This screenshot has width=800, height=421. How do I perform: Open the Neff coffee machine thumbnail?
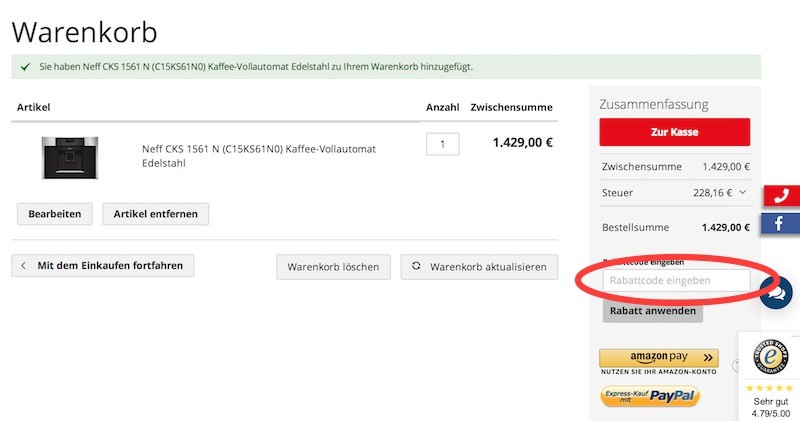(70, 158)
